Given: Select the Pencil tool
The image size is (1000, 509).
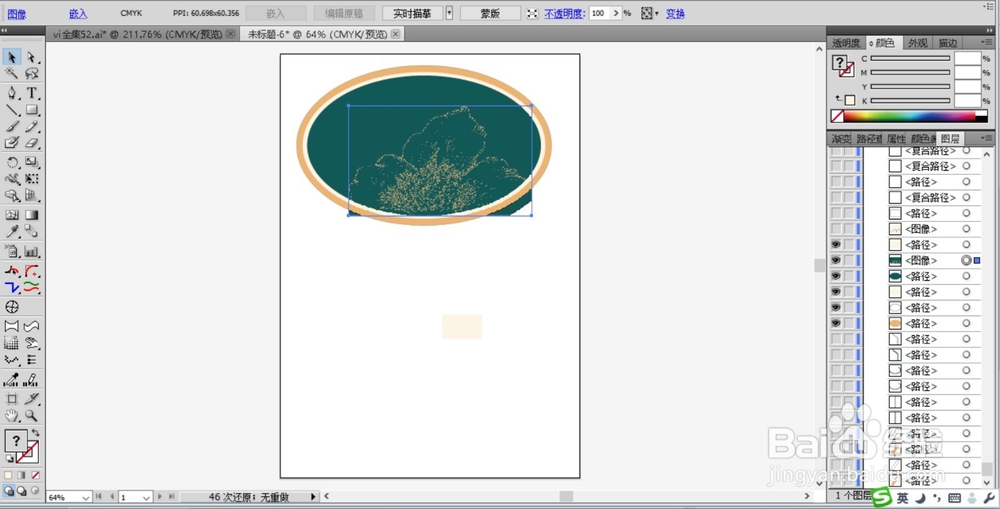Looking at the screenshot, I should 31,126.
